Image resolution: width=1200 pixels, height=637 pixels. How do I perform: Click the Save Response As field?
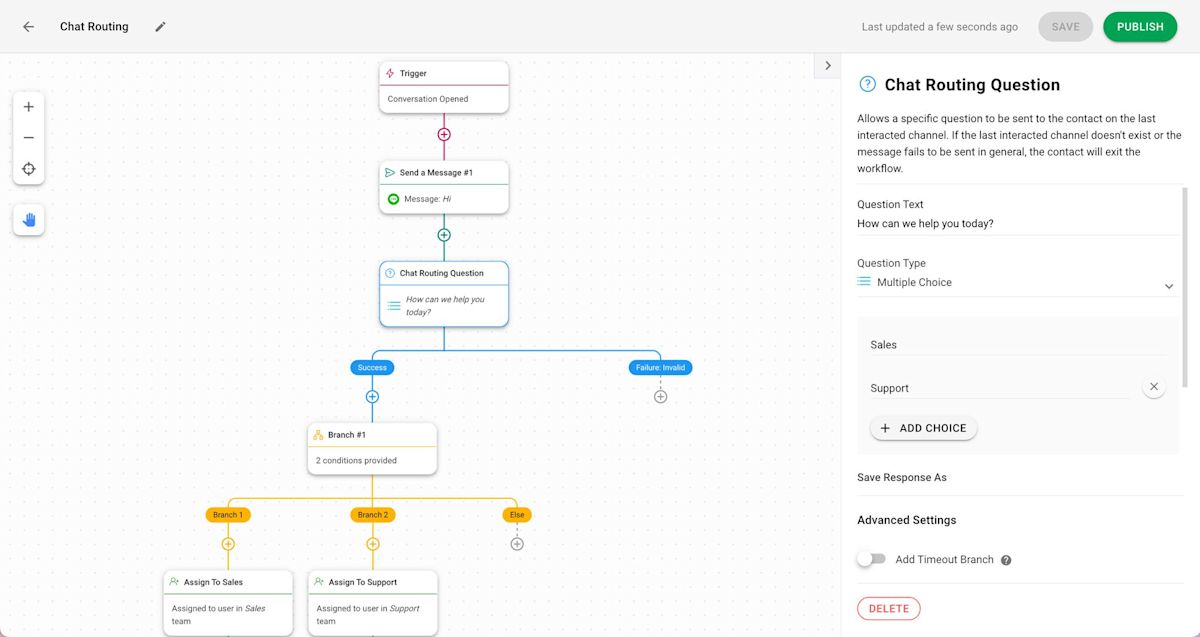(x=1018, y=478)
